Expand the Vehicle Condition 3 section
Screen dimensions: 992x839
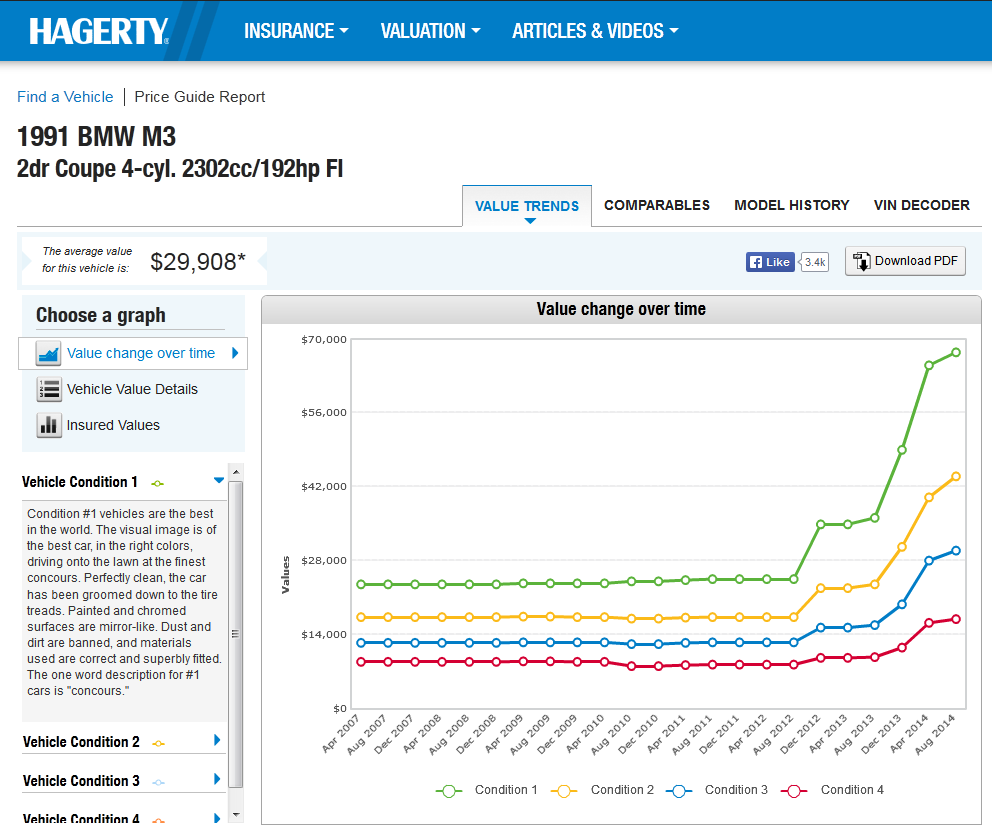[217, 779]
